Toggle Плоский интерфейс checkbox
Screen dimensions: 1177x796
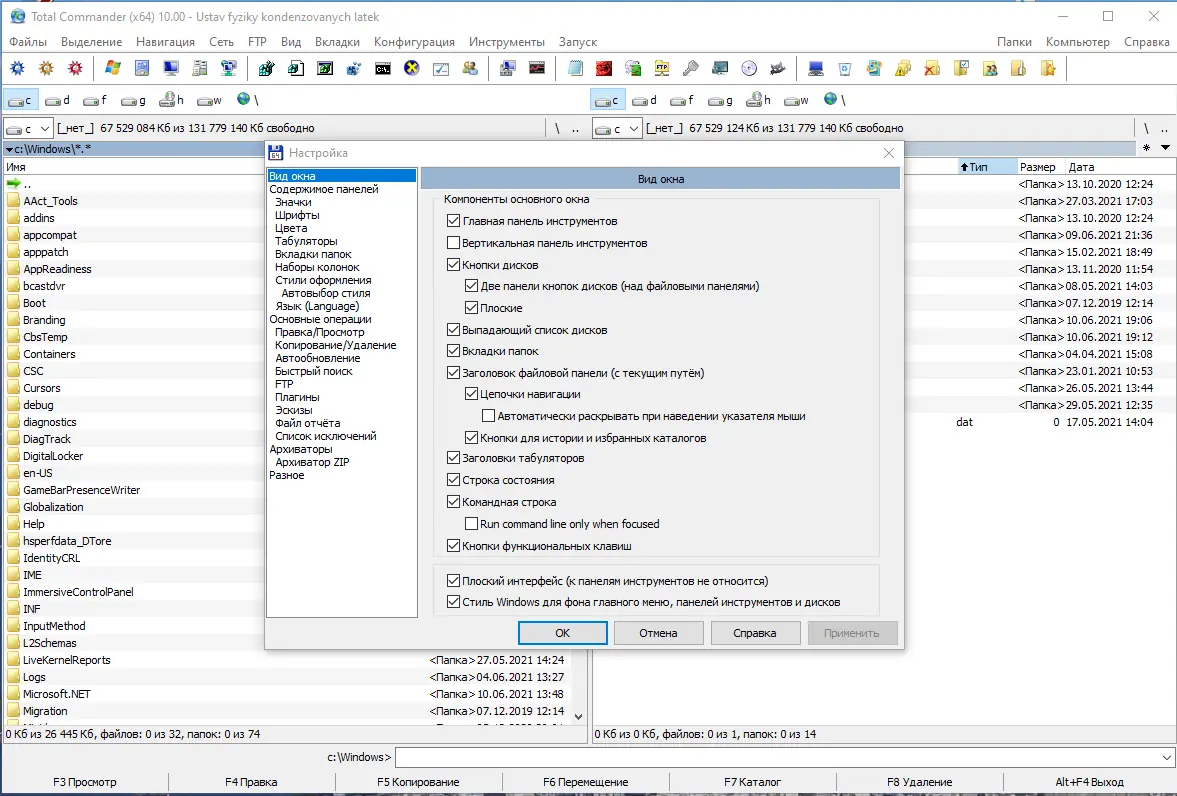[x=453, y=580]
